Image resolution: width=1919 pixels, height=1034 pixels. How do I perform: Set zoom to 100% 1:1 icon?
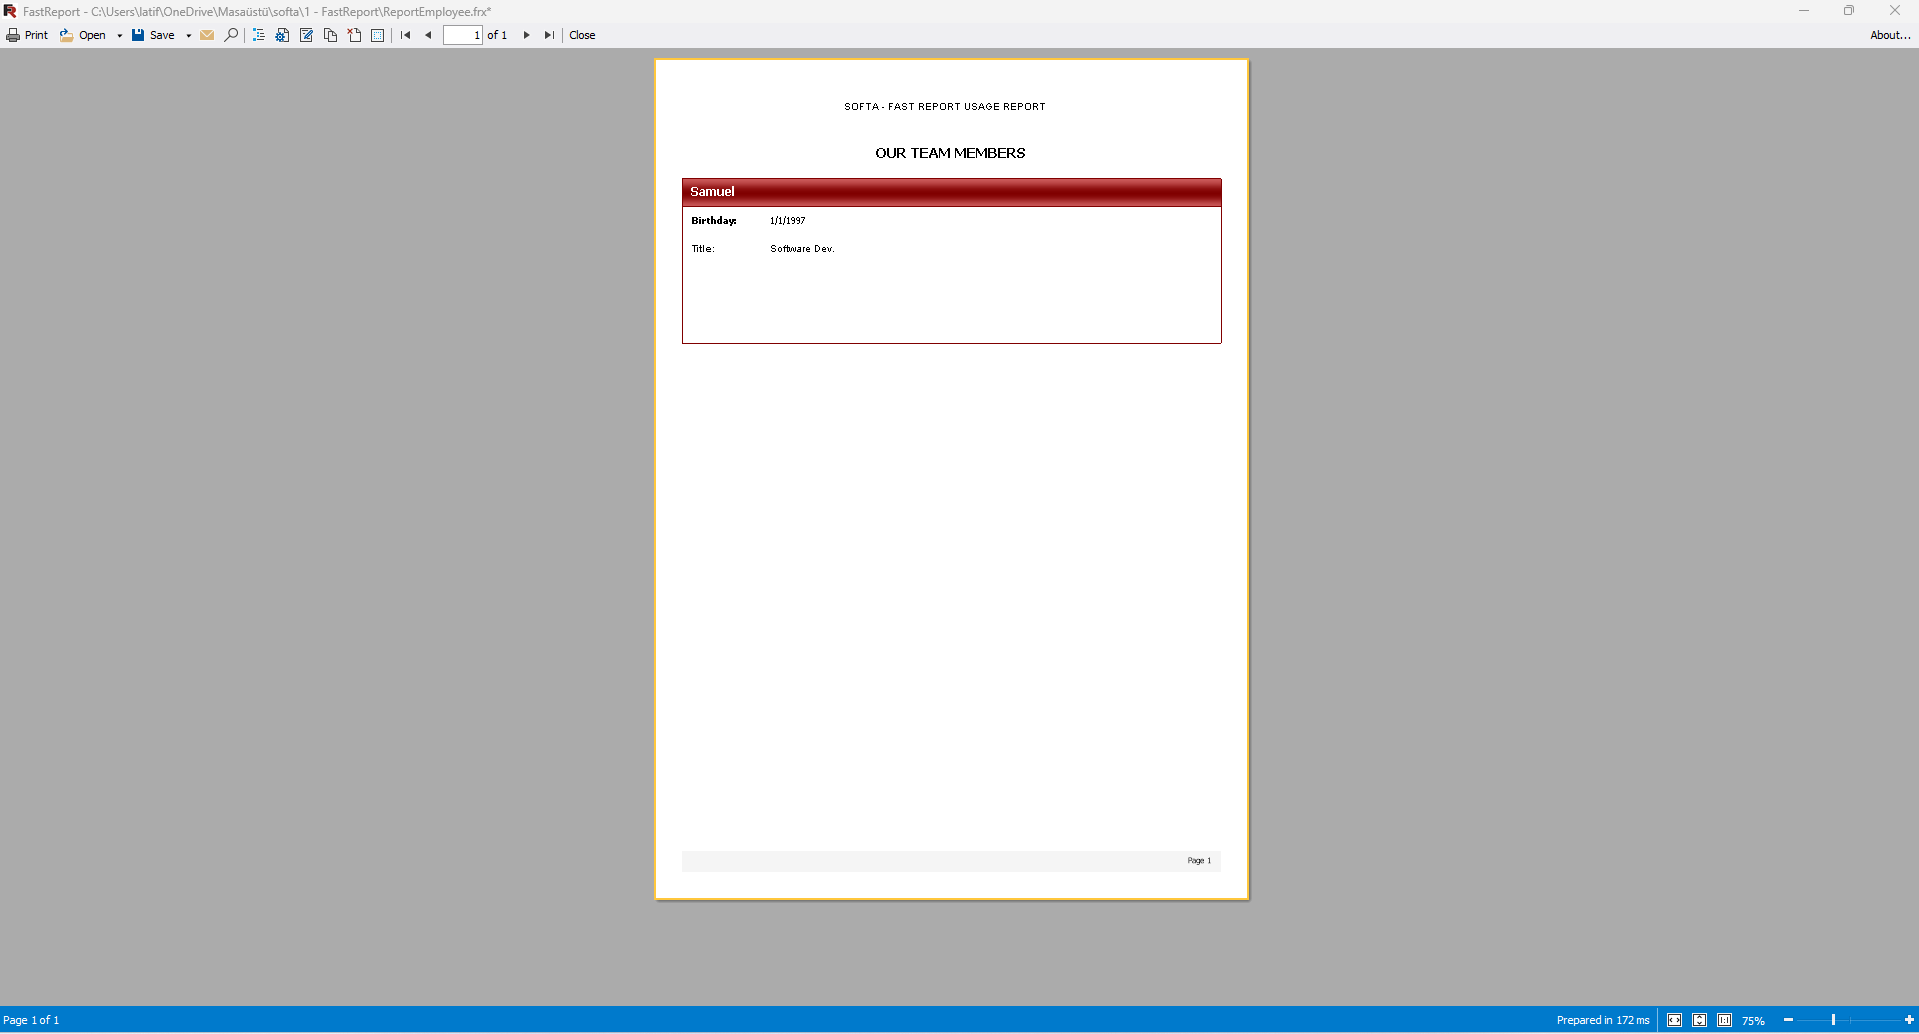tap(1725, 1020)
